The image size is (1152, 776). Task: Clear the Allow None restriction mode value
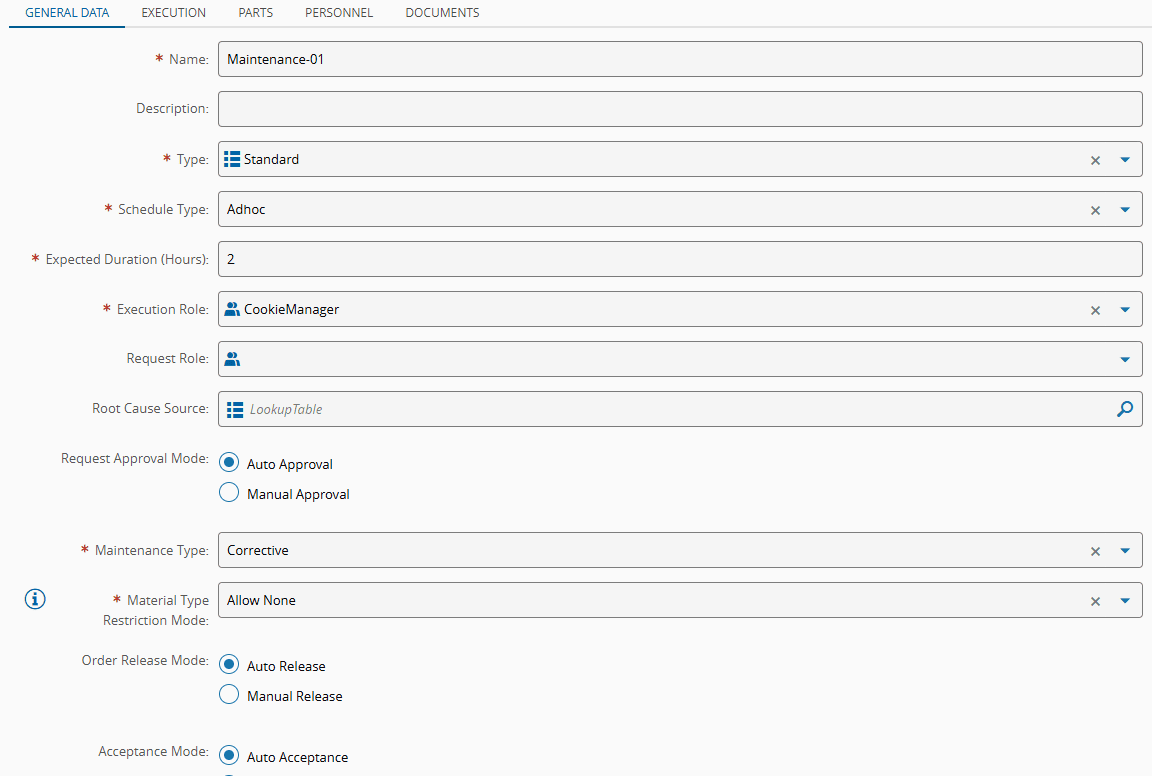(1095, 601)
